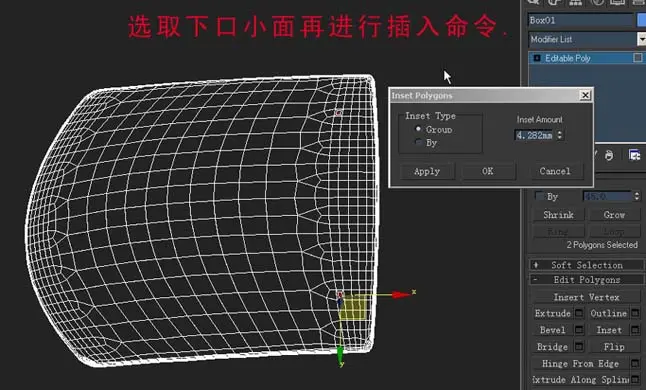The width and height of the screenshot is (646, 390).
Task: Close the Inset Polygons dialog
Action: [x=585, y=95]
